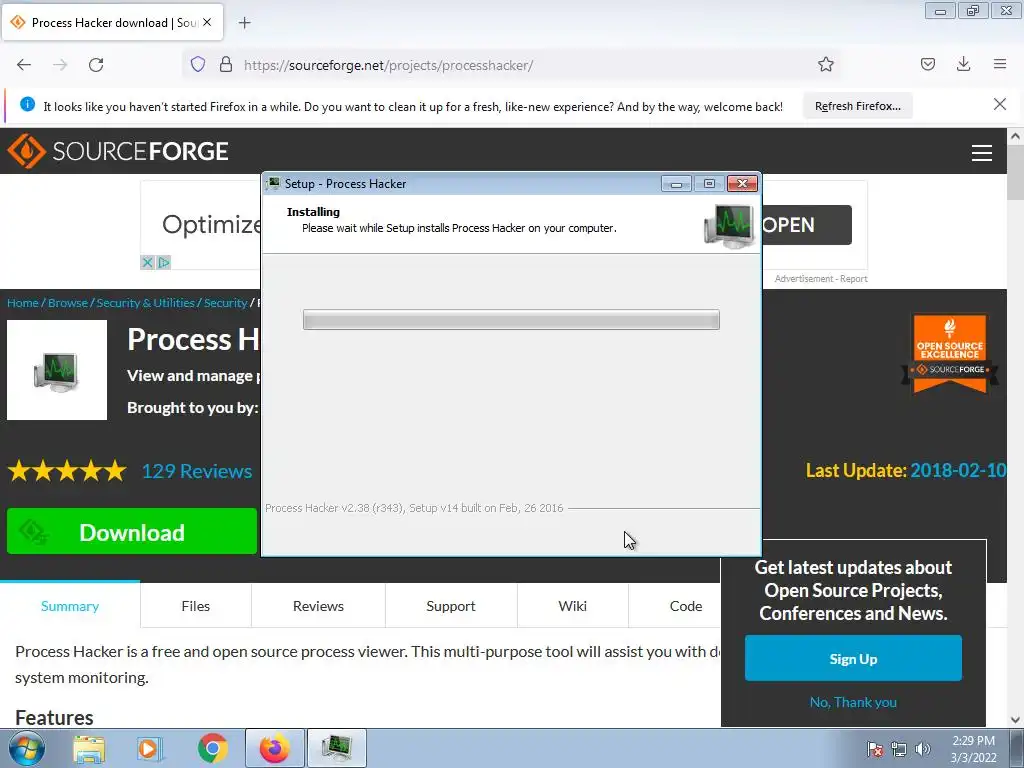Click the SourceForge logo
The width and height of the screenshot is (1024, 768).
[x=118, y=151]
